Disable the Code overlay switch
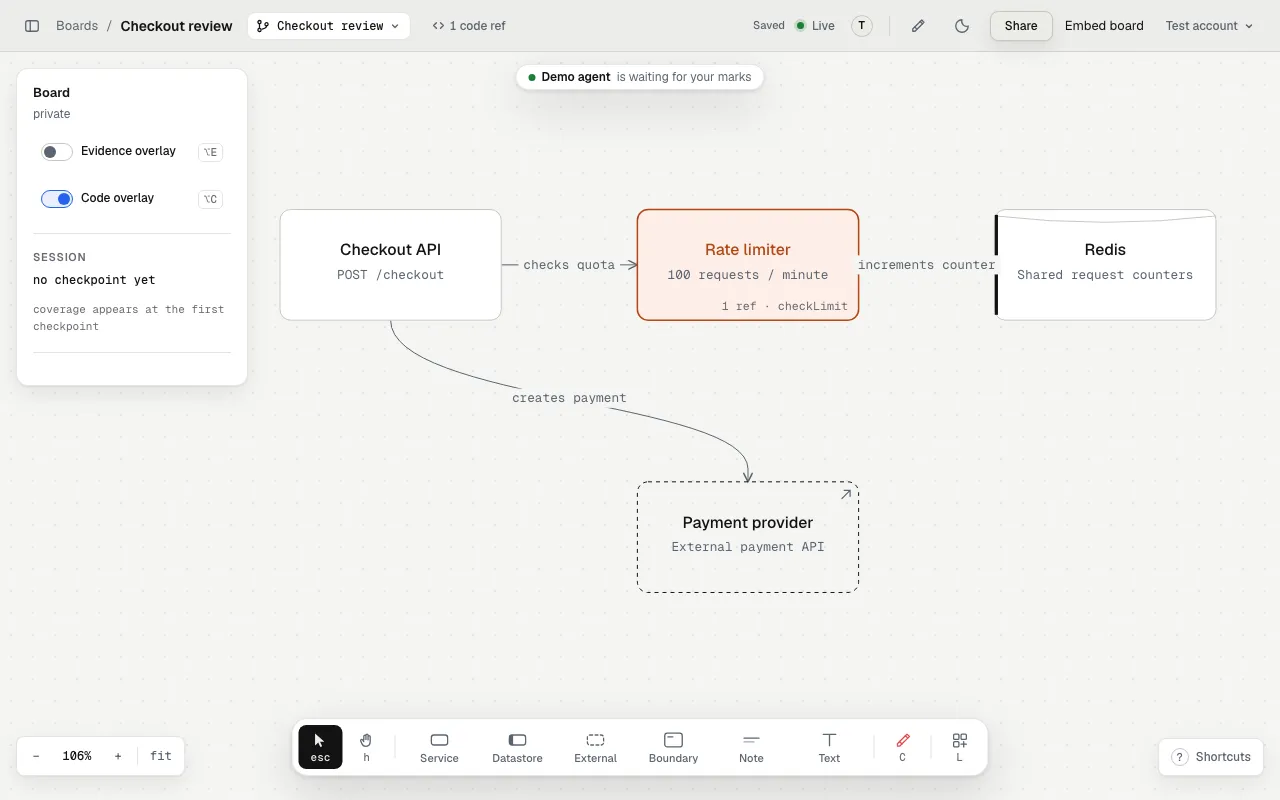 tap(57, 199)
